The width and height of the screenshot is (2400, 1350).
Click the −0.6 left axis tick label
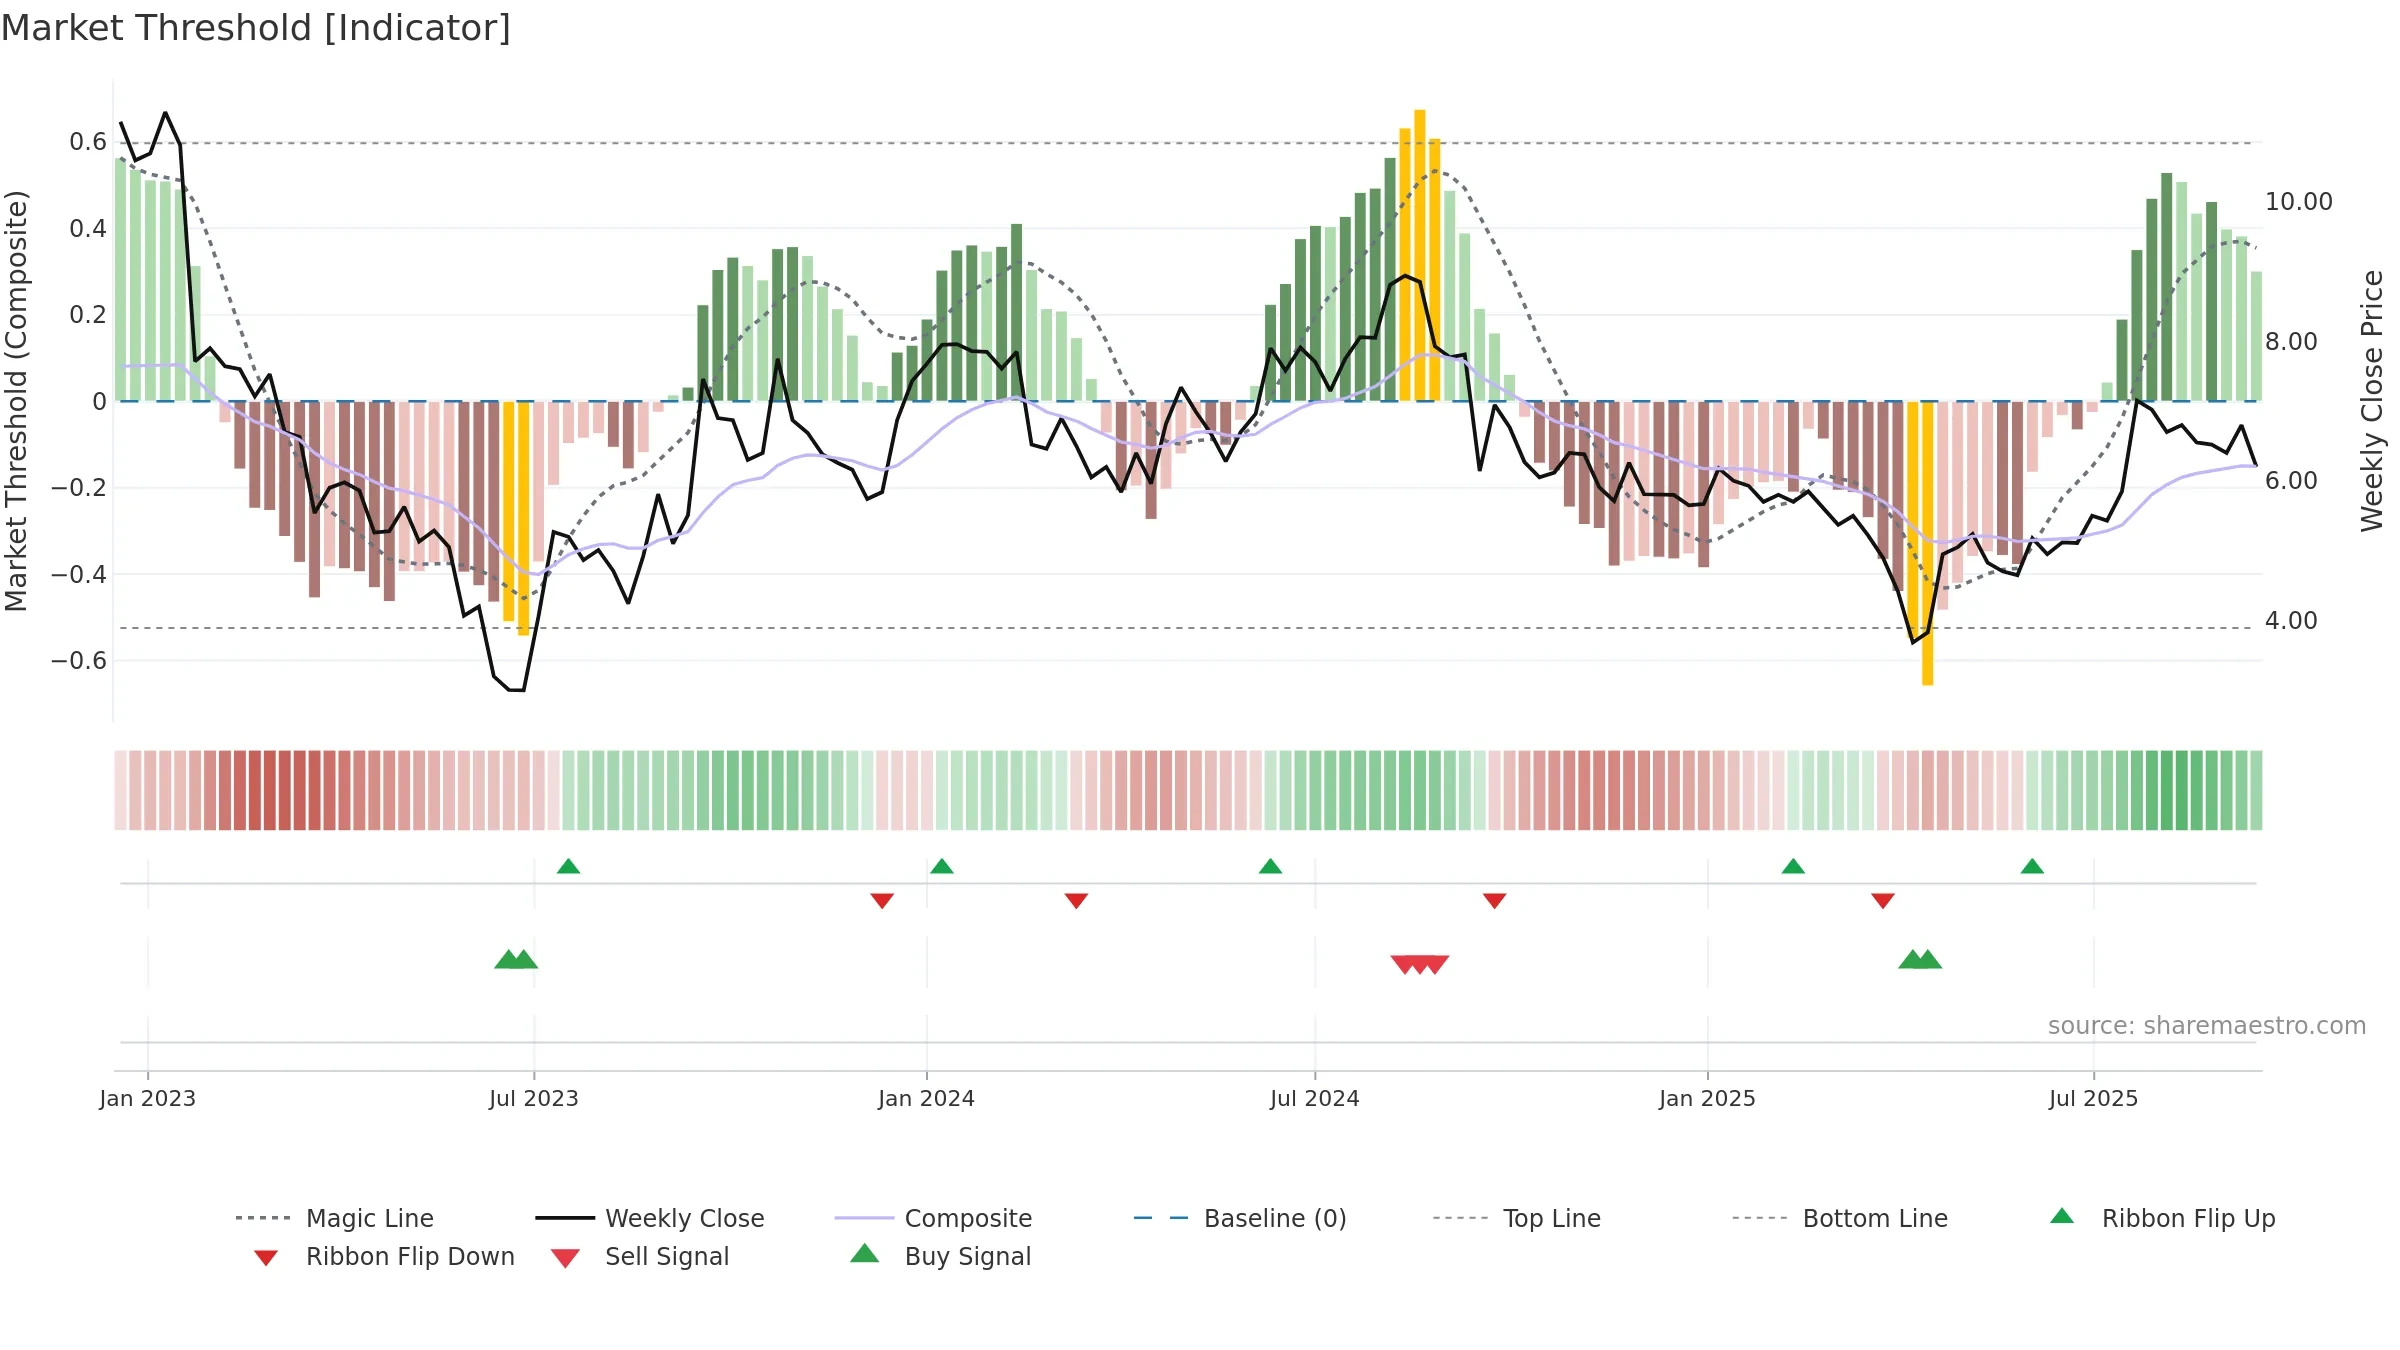pyautogui.click(x=79, y=661)
